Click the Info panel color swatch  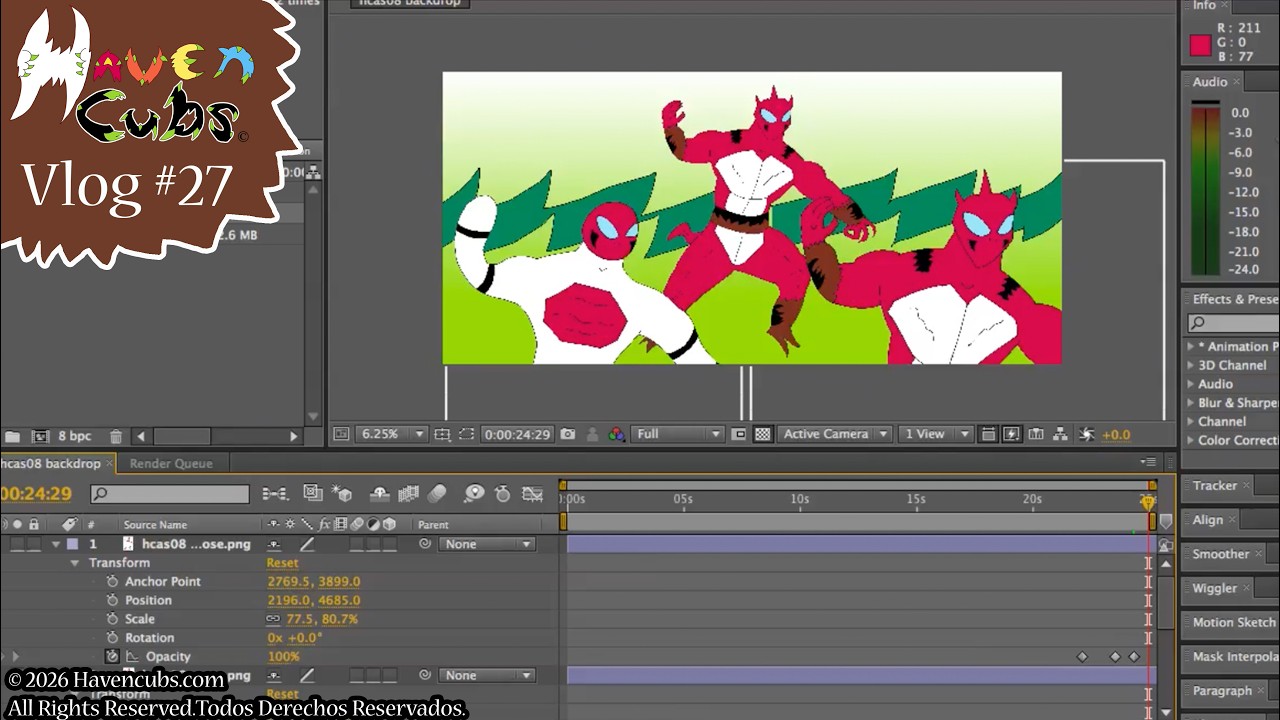(x=1200, y=44)
